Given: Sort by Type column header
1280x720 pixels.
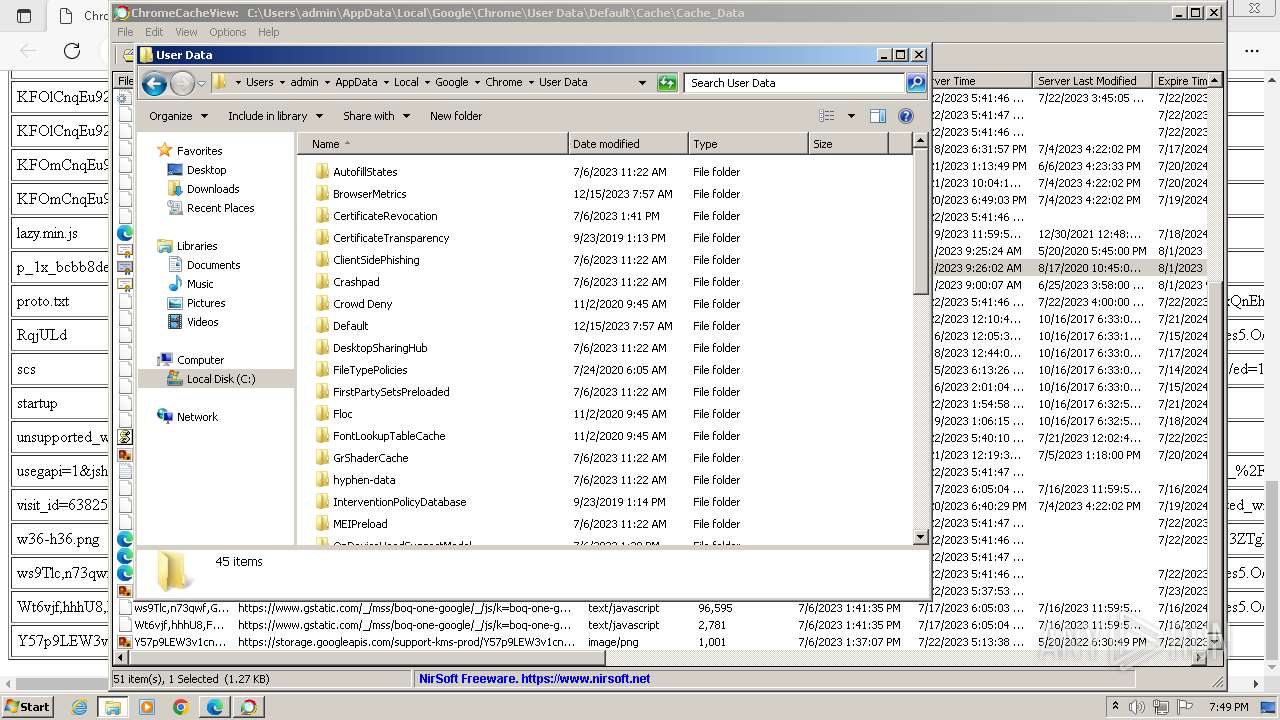Looking at the screenshot, I should click(x=748, y=144).
